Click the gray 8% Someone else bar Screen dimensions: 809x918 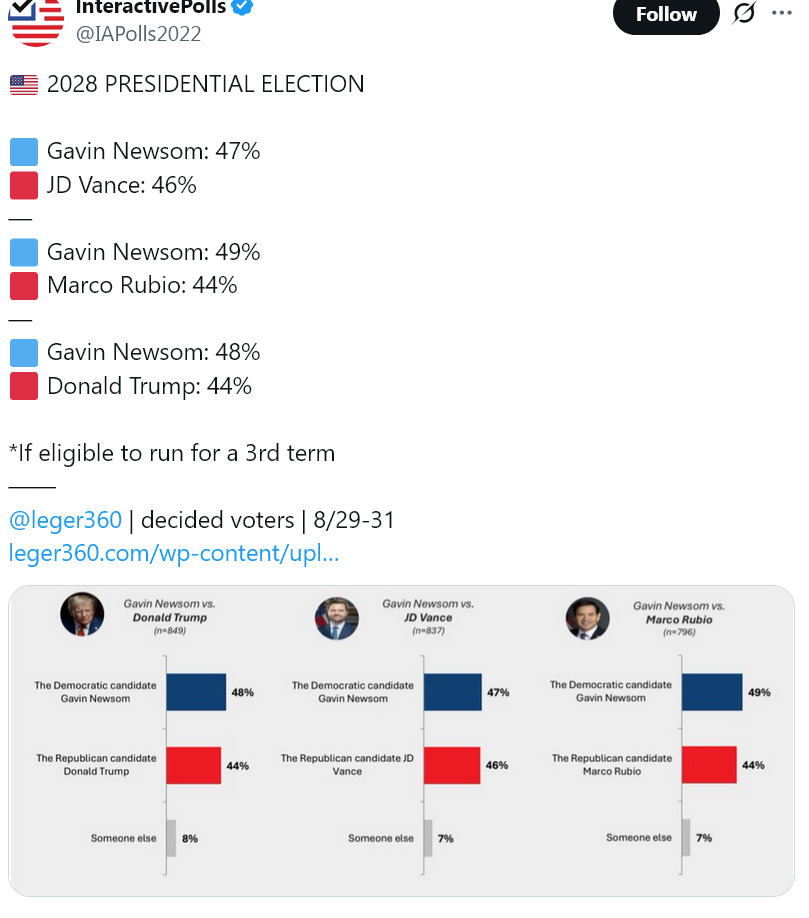(x=171, y=838)
